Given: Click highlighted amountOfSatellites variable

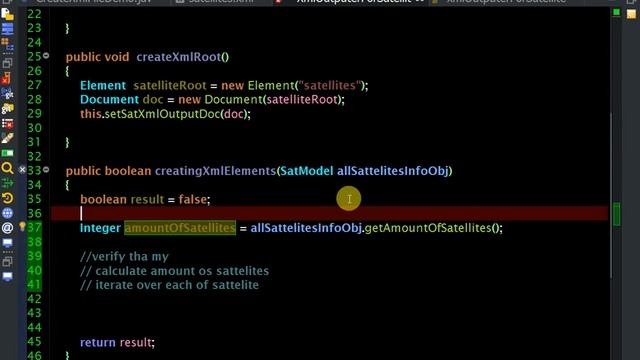Looking at the screenshot, I should tap(180, 228).
